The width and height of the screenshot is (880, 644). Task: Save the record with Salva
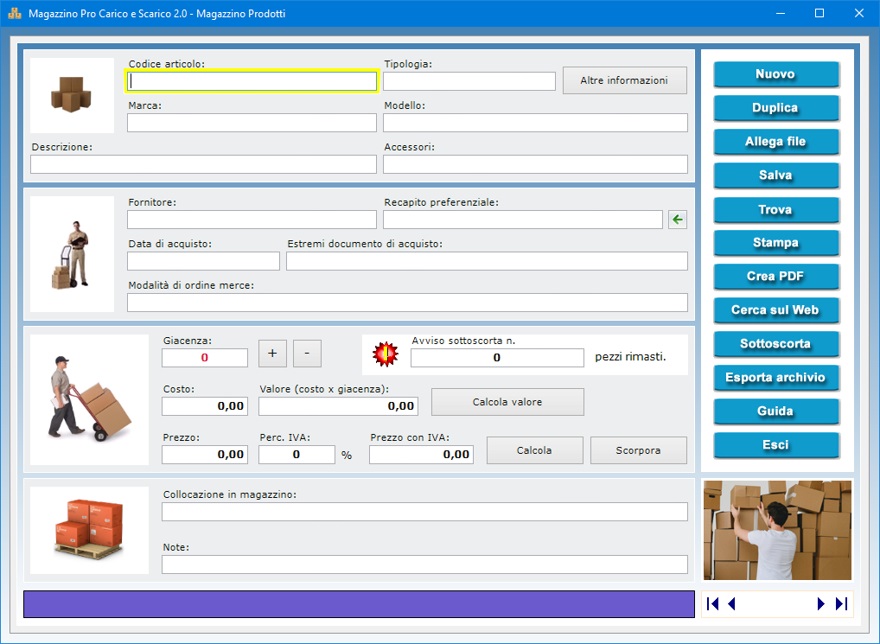pyautogui.click(x=776, y=175)
